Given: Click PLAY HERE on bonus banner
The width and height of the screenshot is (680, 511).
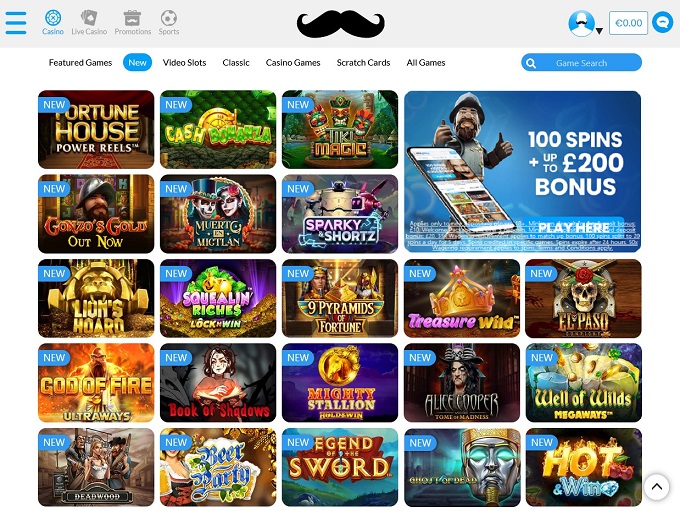Looking at the screenshot, I should [574, 227].
